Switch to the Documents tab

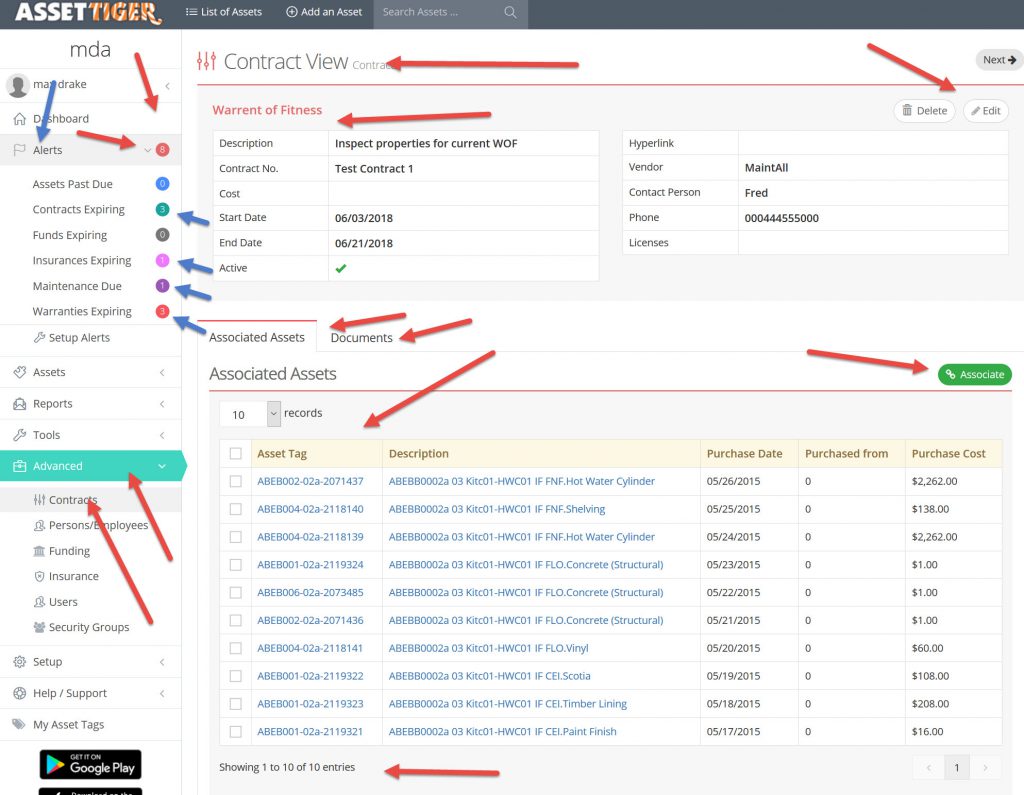[361, 338]
